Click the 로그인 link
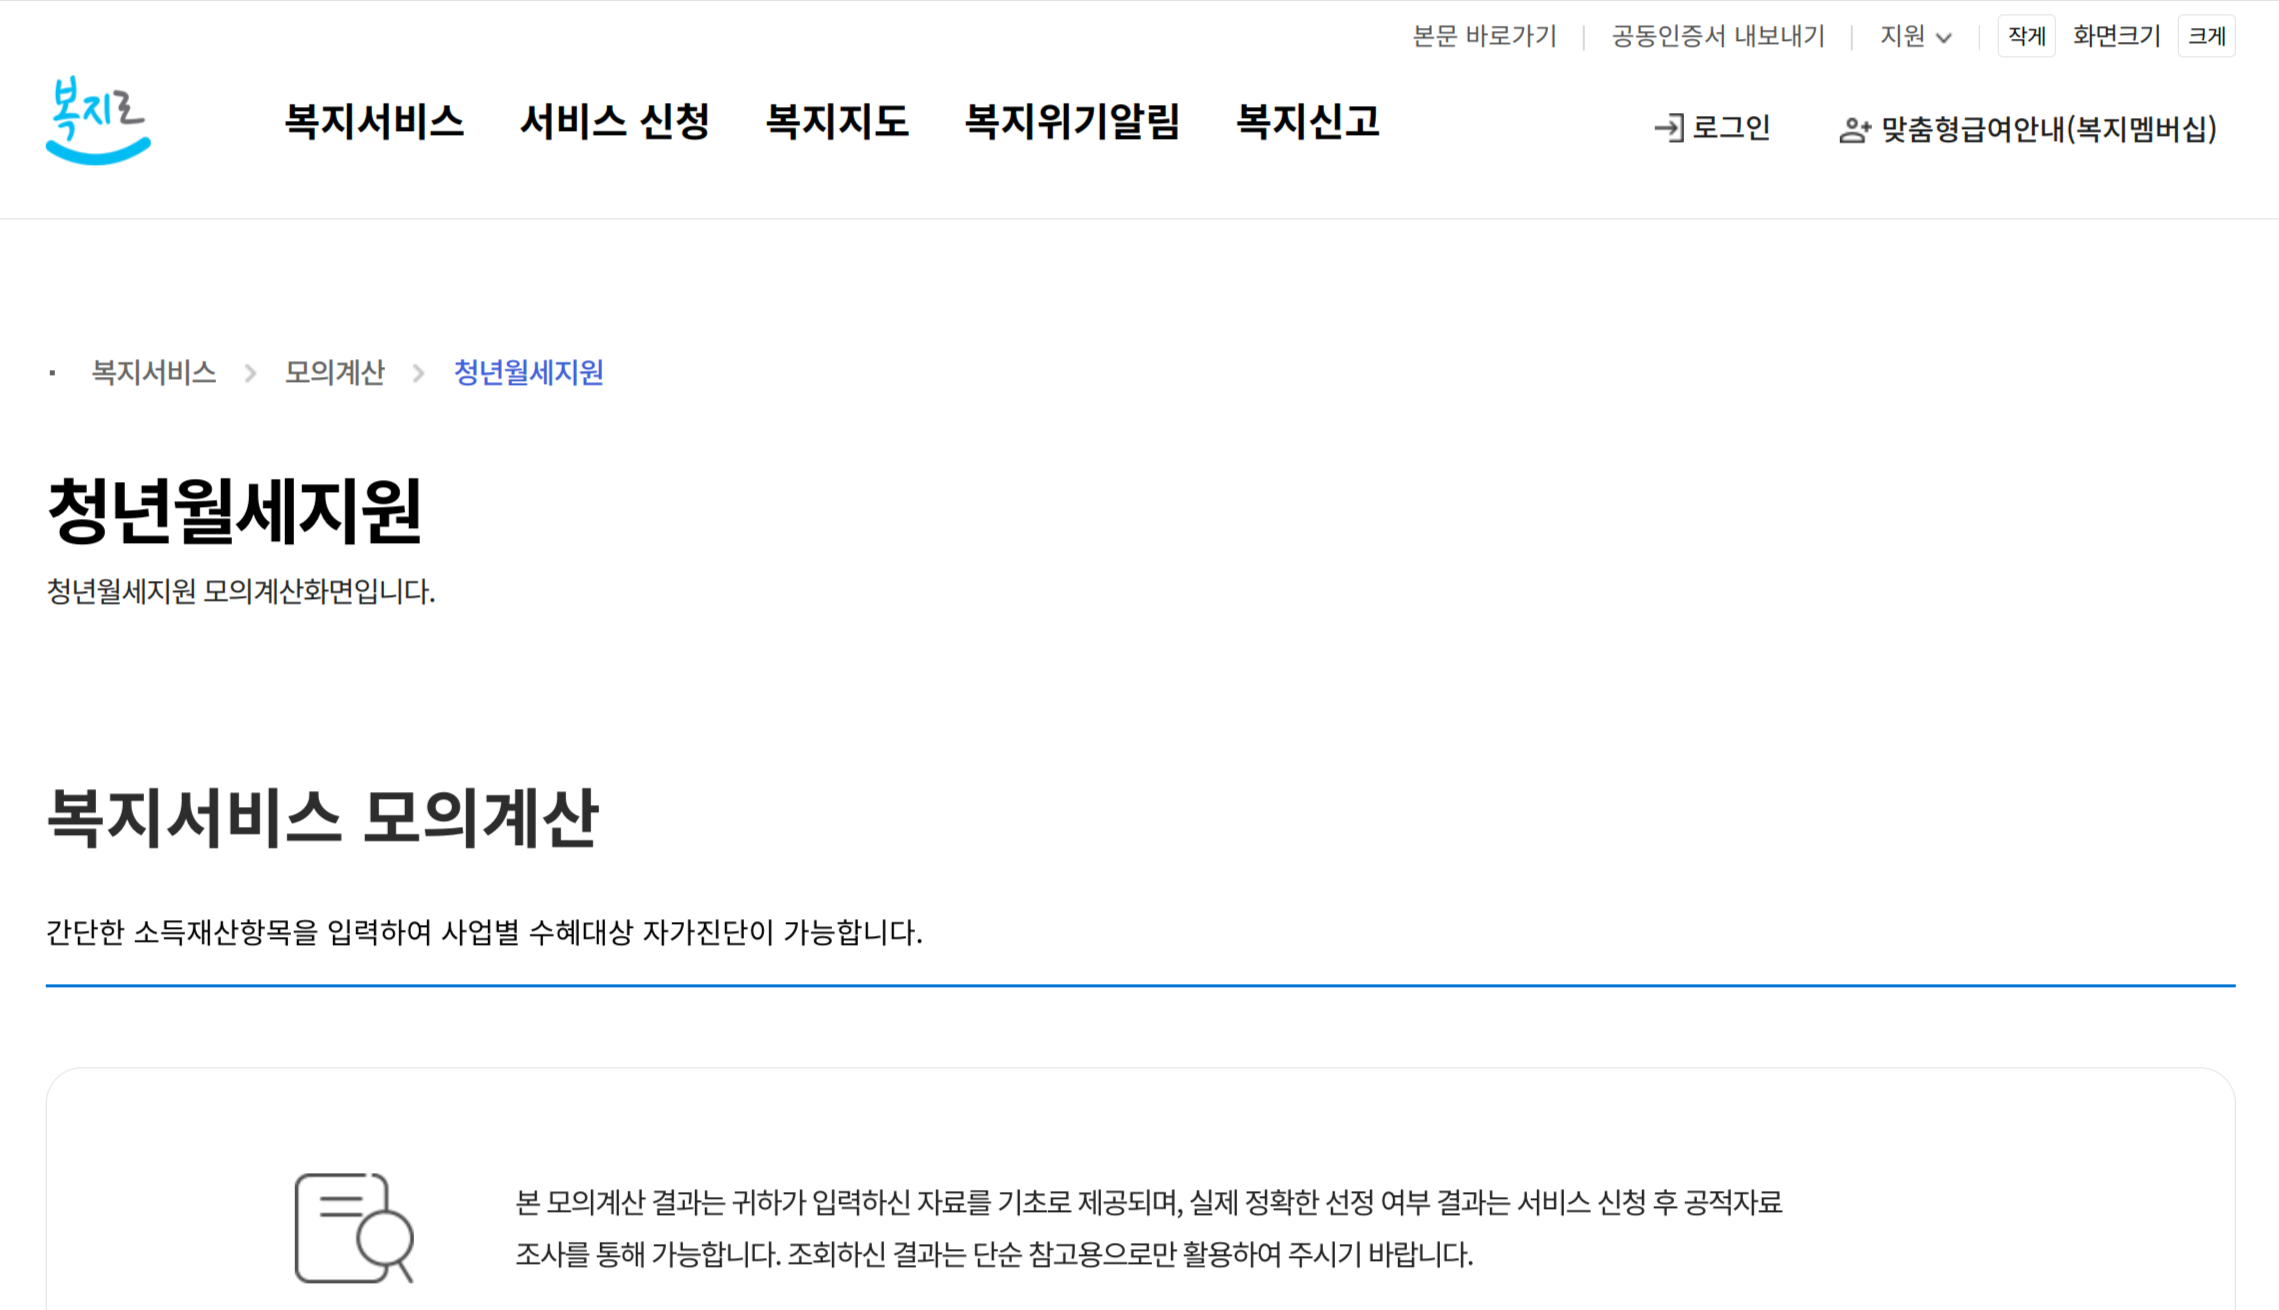The image size is (2279, 1310). (1730, 128)
